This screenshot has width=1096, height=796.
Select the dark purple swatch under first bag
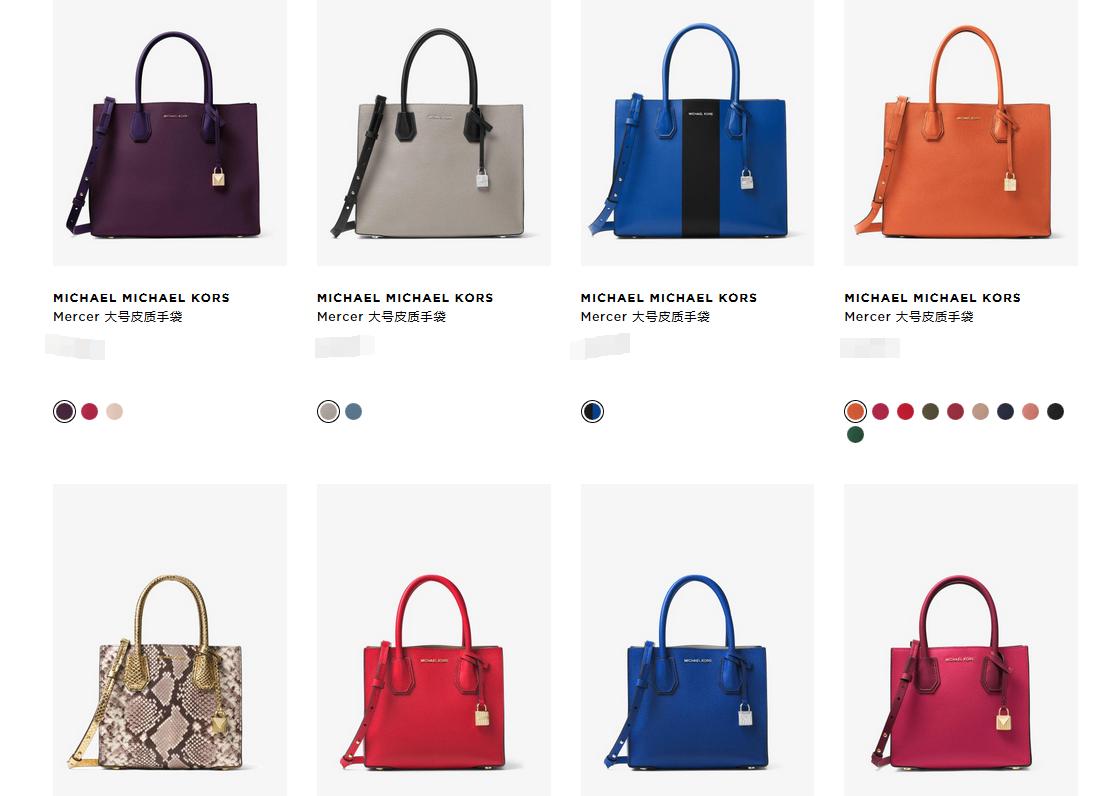pyautogui.click(x=64, y=412)
